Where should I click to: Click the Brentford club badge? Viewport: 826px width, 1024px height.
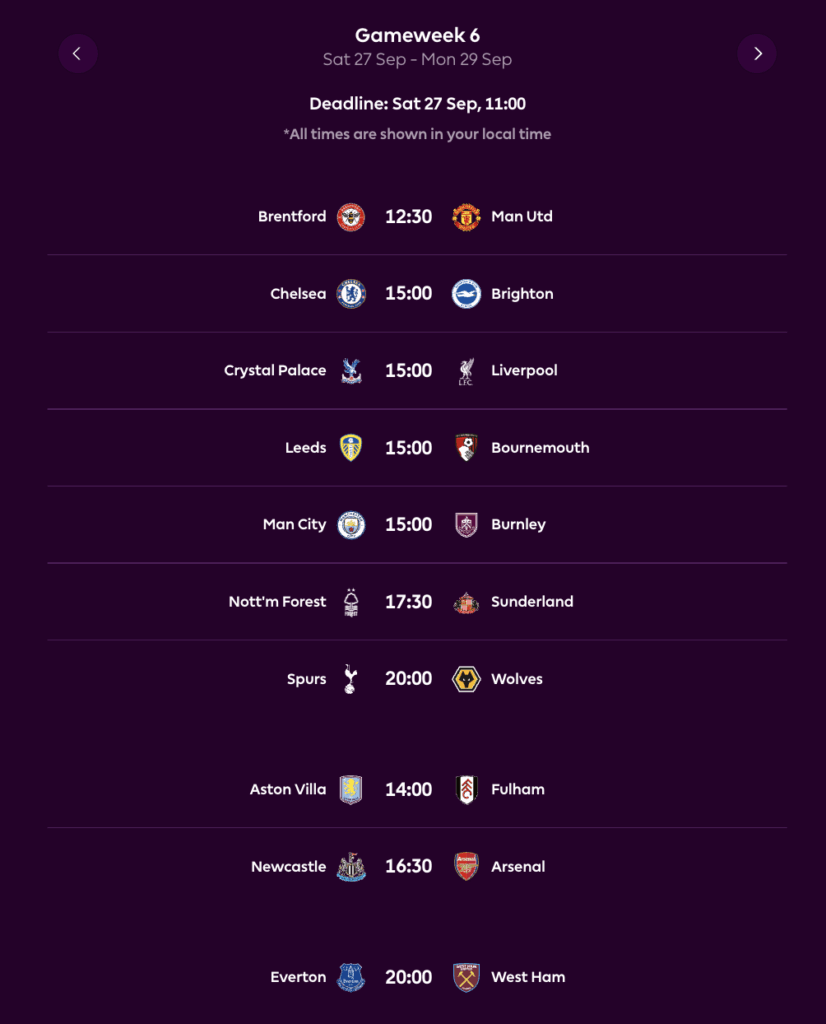coord(349,216)
